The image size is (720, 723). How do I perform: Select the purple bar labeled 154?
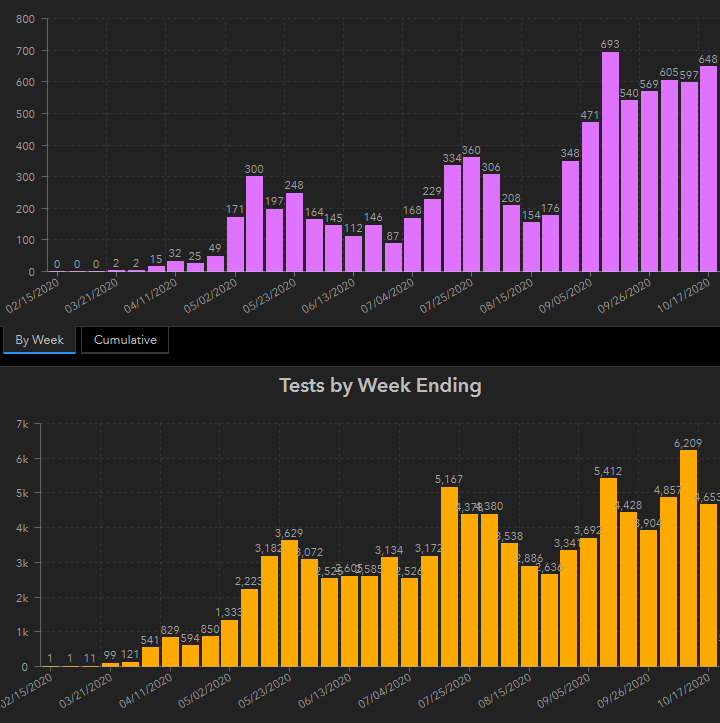click(x=531, y=247)
